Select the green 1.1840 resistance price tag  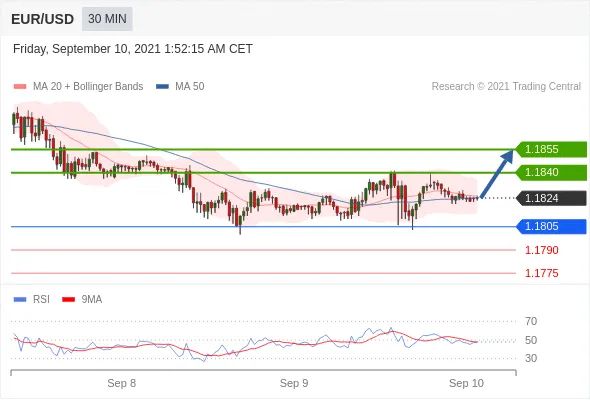click(x=551, y=172)
